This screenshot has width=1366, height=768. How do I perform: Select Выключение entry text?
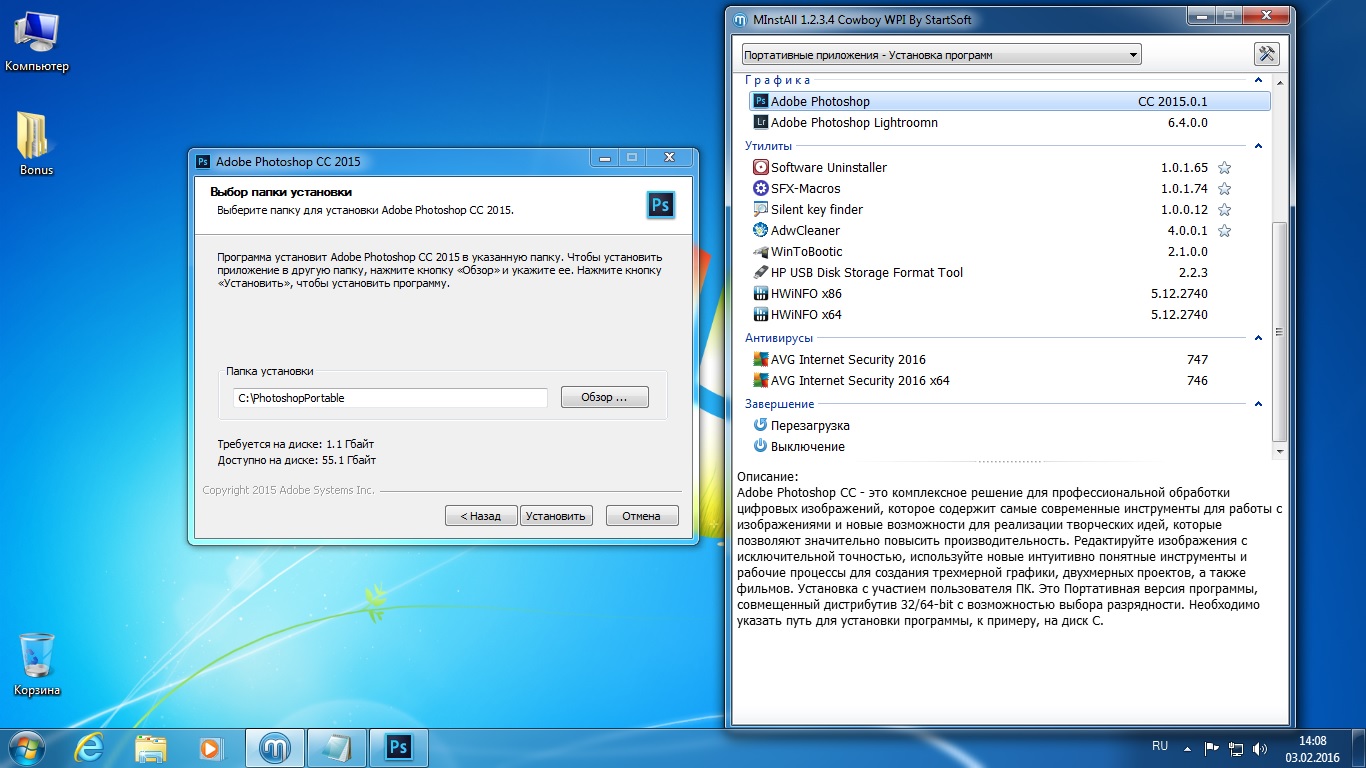point(808,446)
